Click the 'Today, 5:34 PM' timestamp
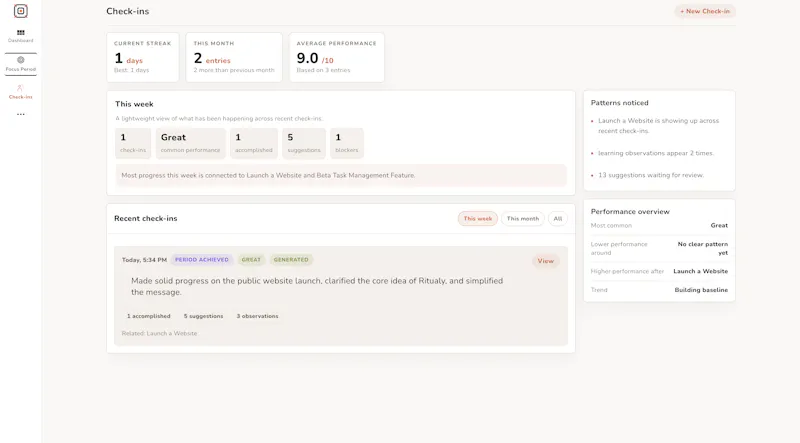This screenshot has width=800, height=443. coord(144,260)
